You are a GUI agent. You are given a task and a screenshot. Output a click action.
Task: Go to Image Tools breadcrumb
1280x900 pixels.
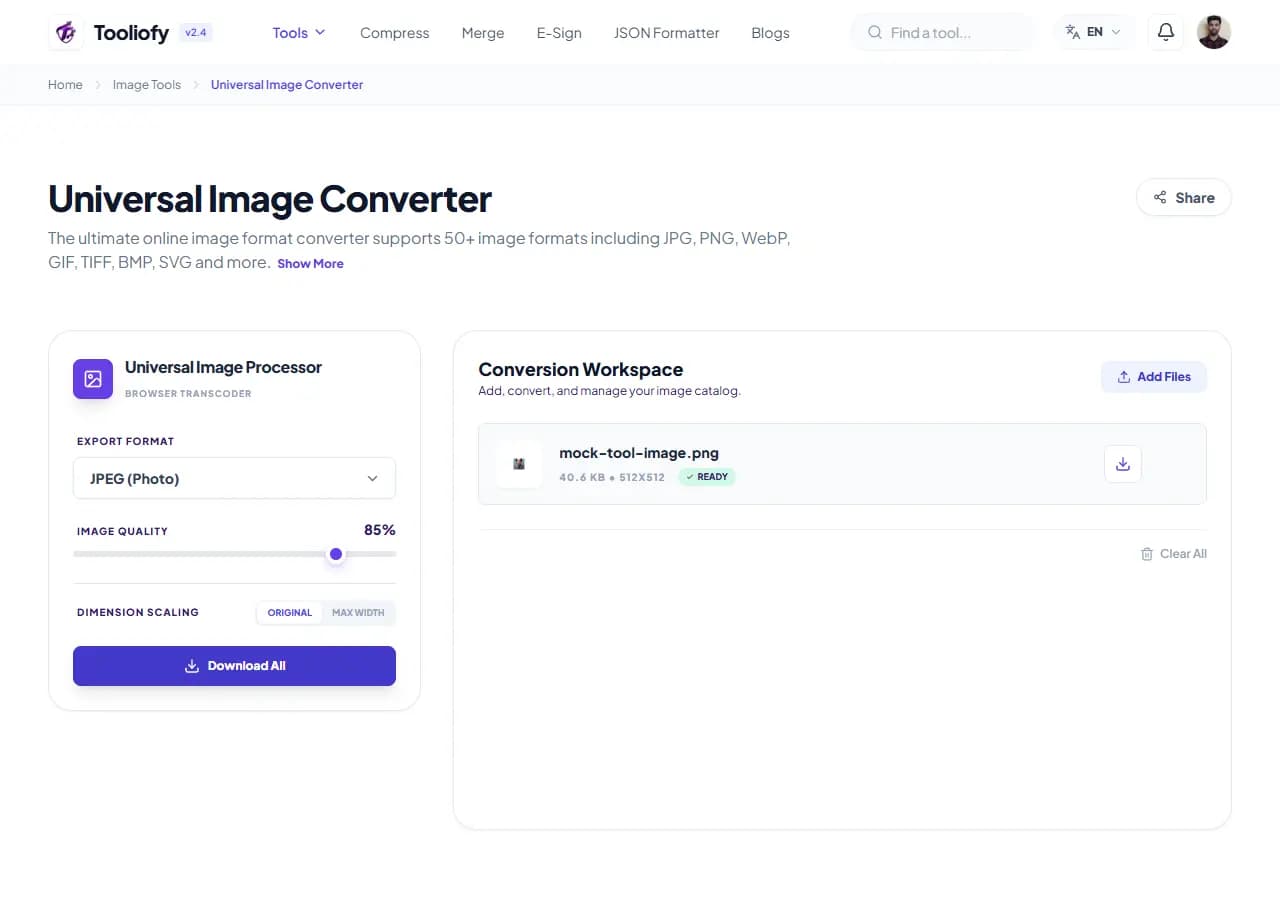coord(147,85)
